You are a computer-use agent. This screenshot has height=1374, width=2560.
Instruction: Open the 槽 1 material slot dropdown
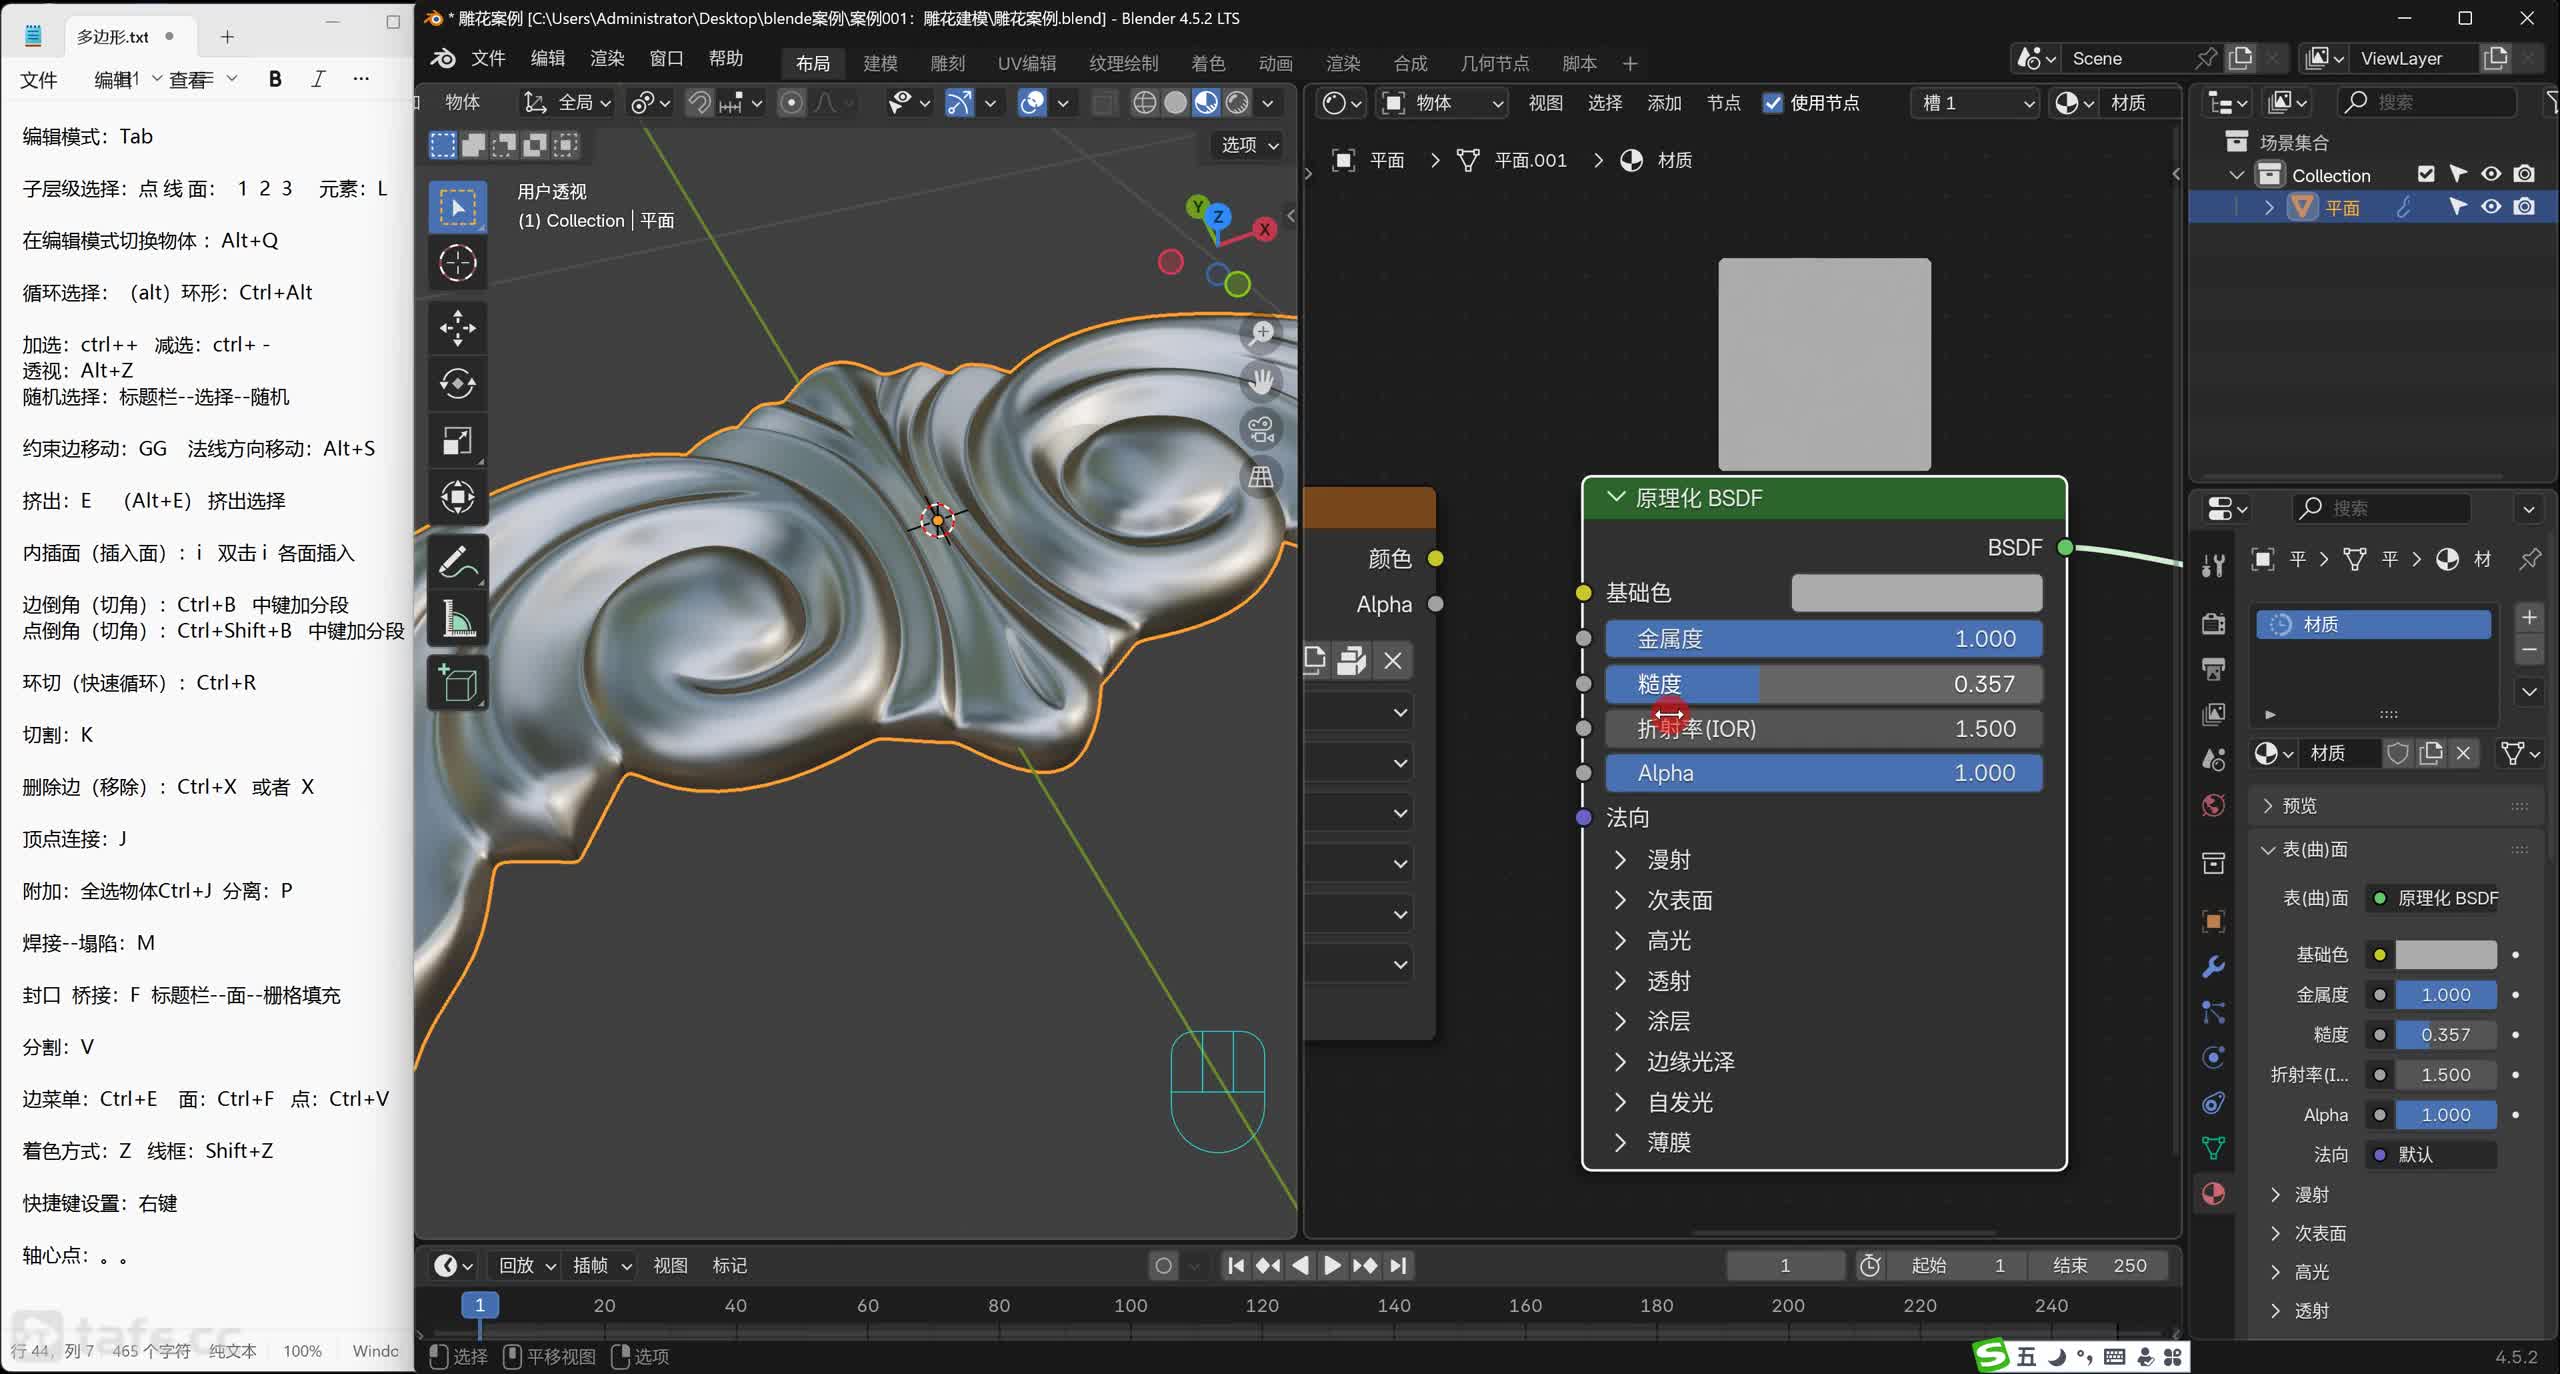(1976, 103)
